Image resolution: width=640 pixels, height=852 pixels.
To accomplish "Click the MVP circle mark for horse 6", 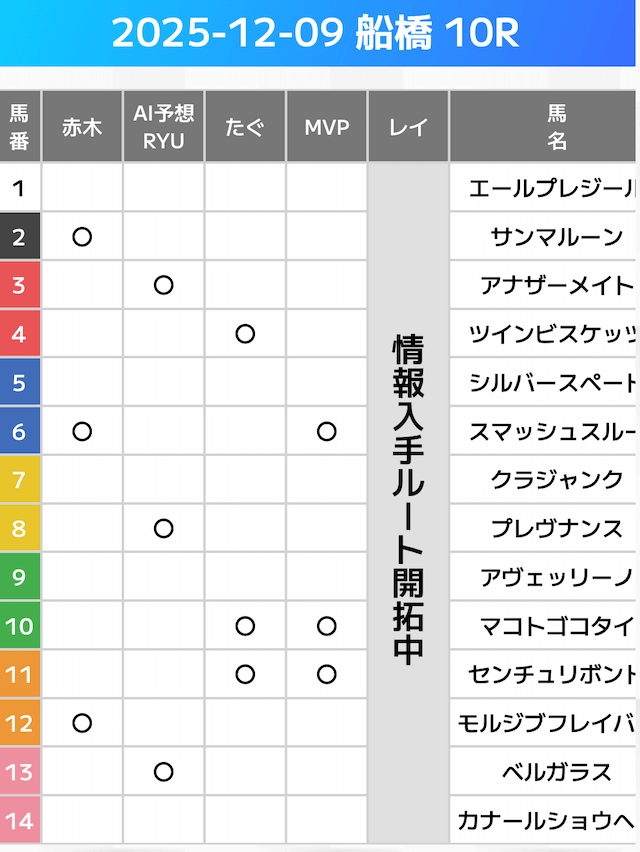I will [326, 432].
